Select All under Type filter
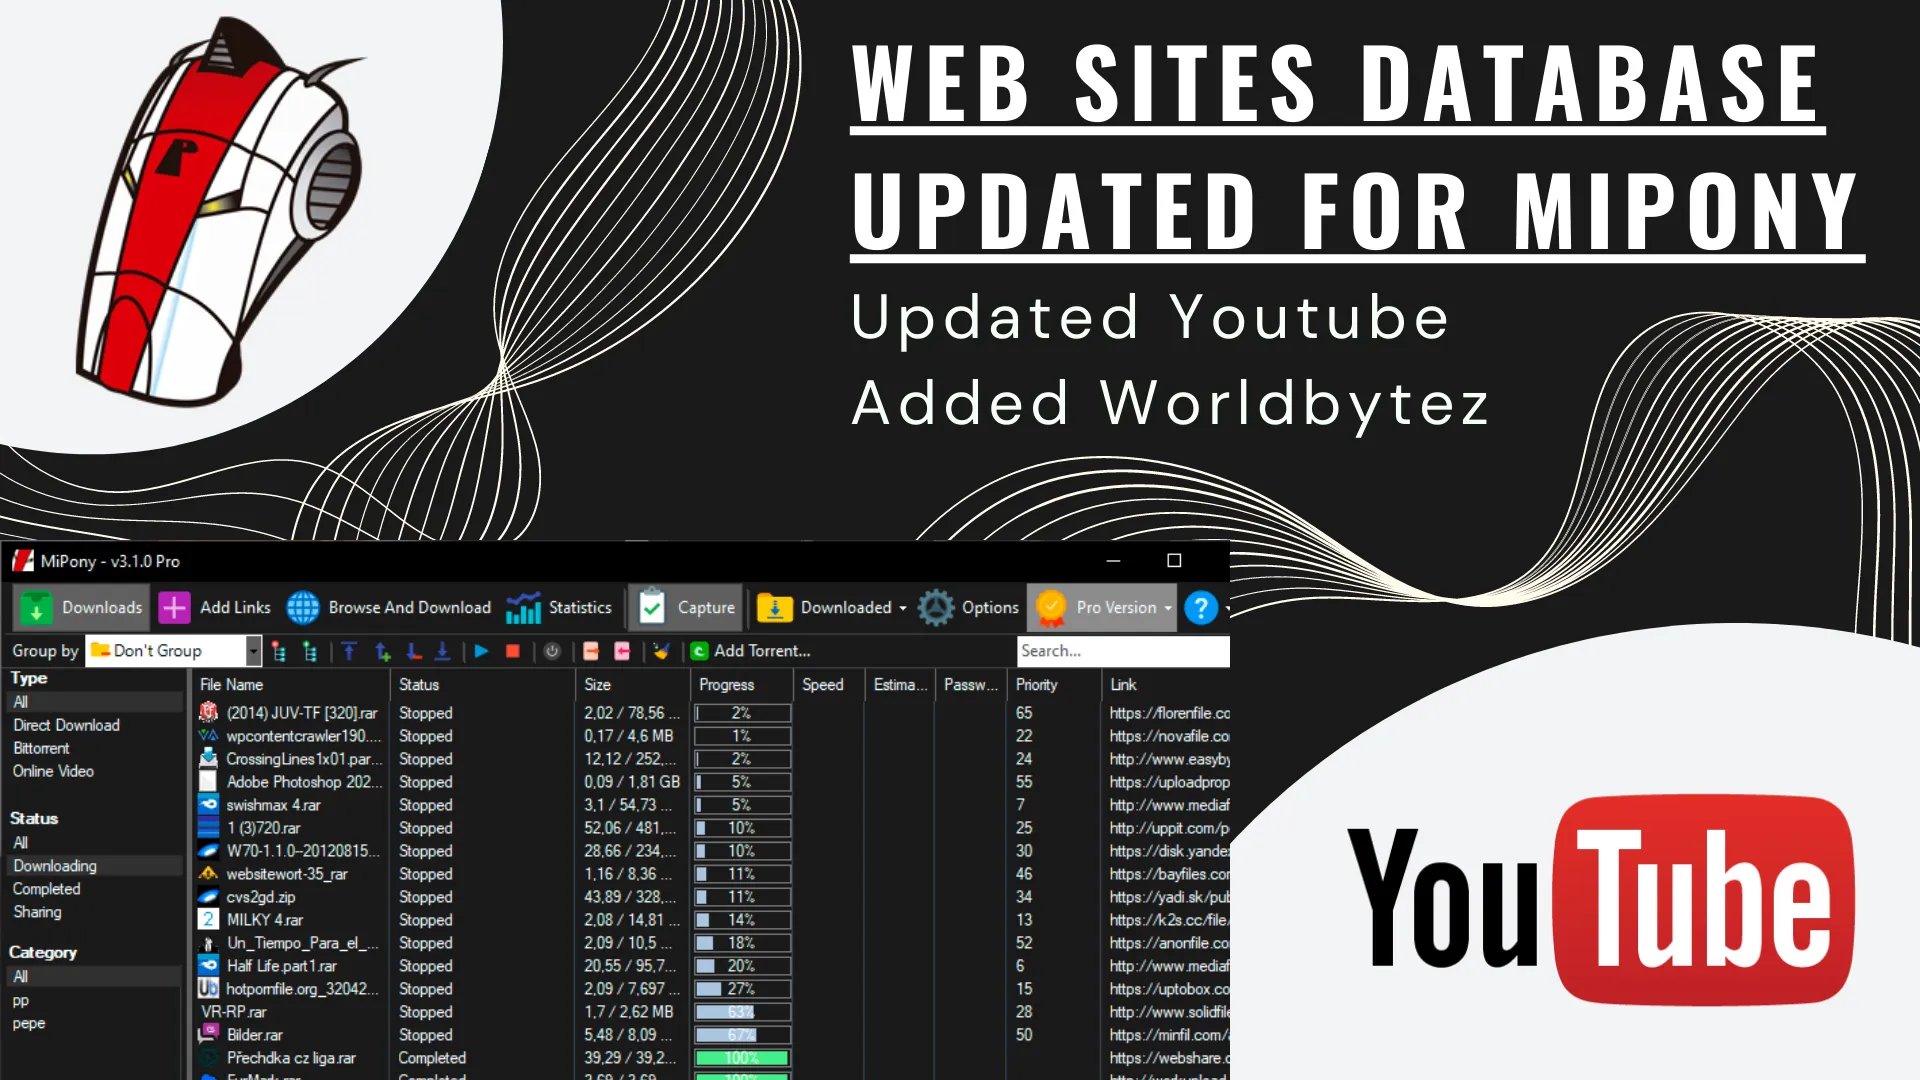 pos(96,702)
